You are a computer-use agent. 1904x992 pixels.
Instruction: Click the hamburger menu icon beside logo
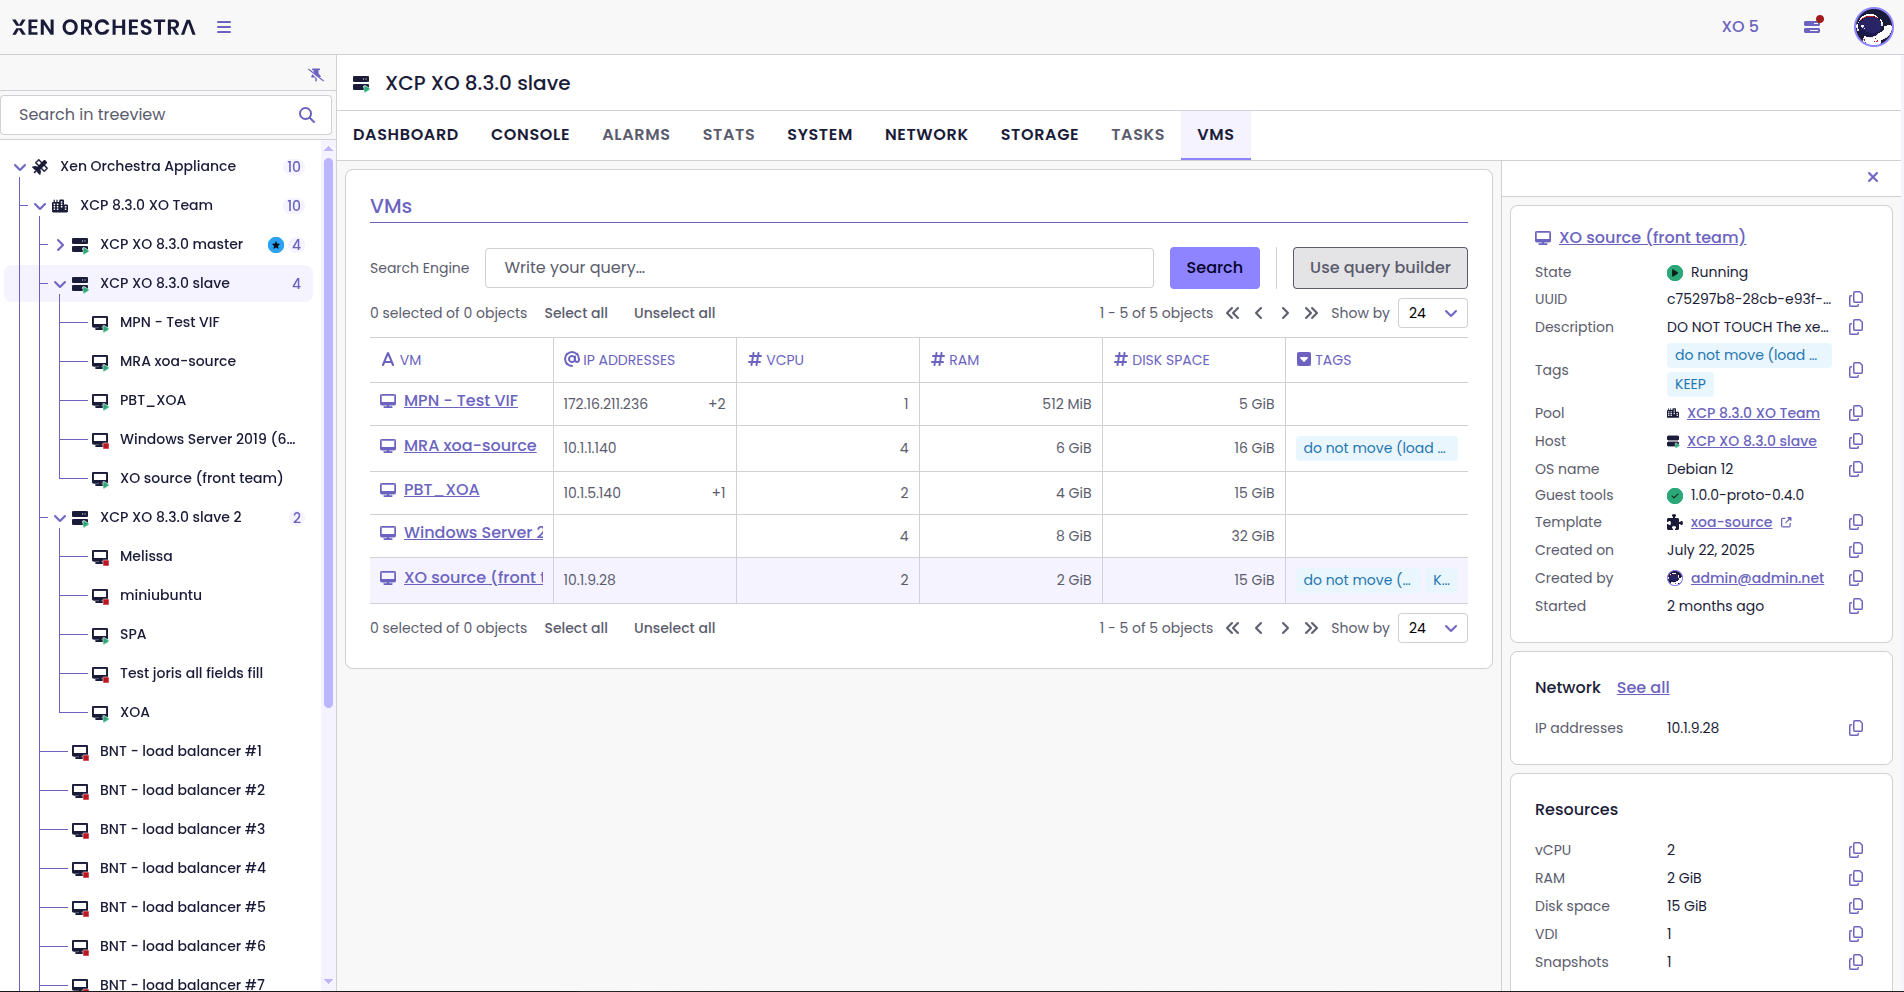(x=224, y=27)
